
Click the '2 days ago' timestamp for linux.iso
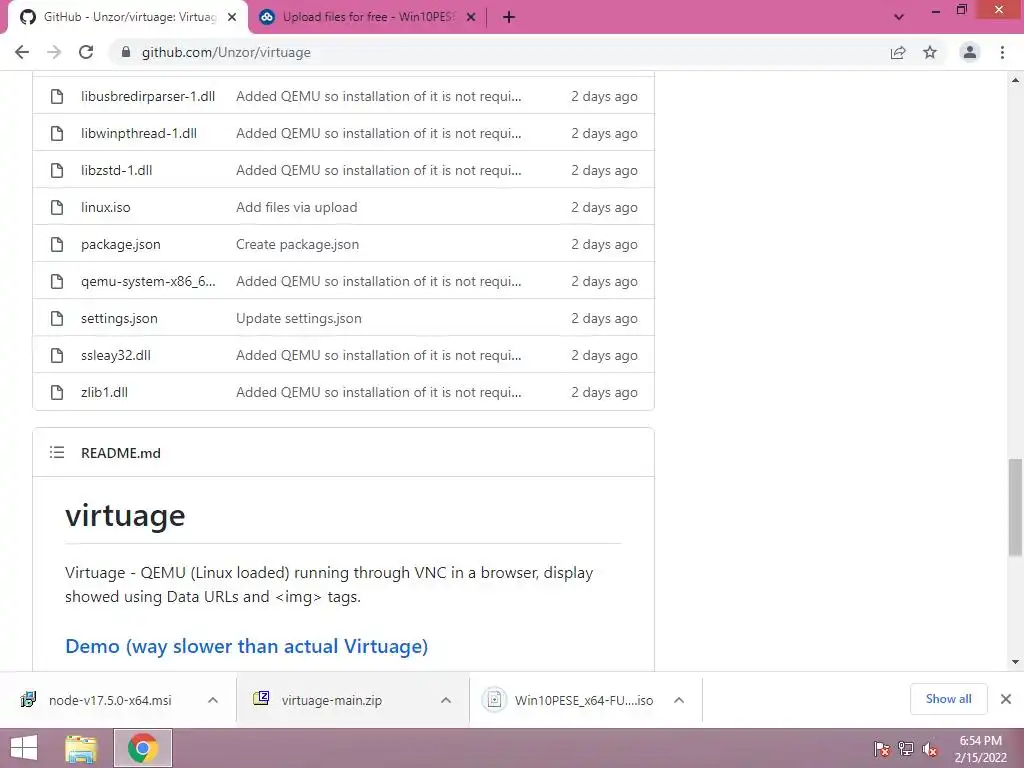(604, 207)
